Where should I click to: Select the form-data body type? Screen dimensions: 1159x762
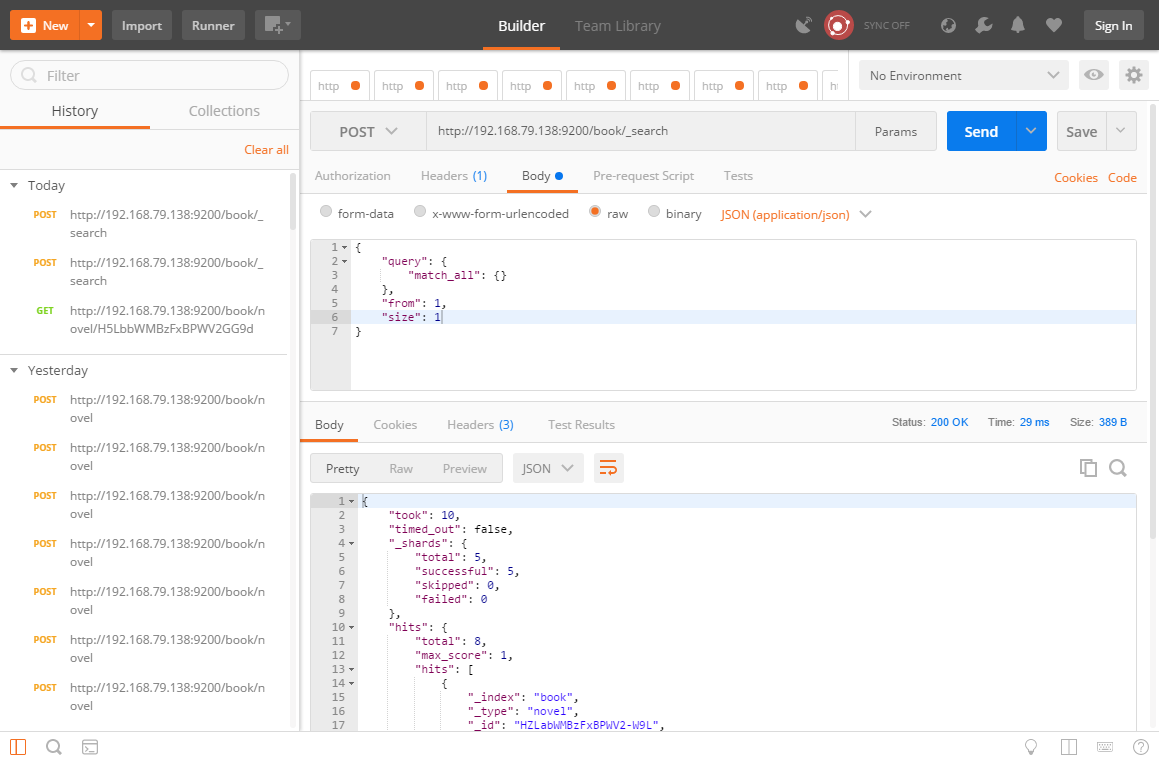[326, 213]
